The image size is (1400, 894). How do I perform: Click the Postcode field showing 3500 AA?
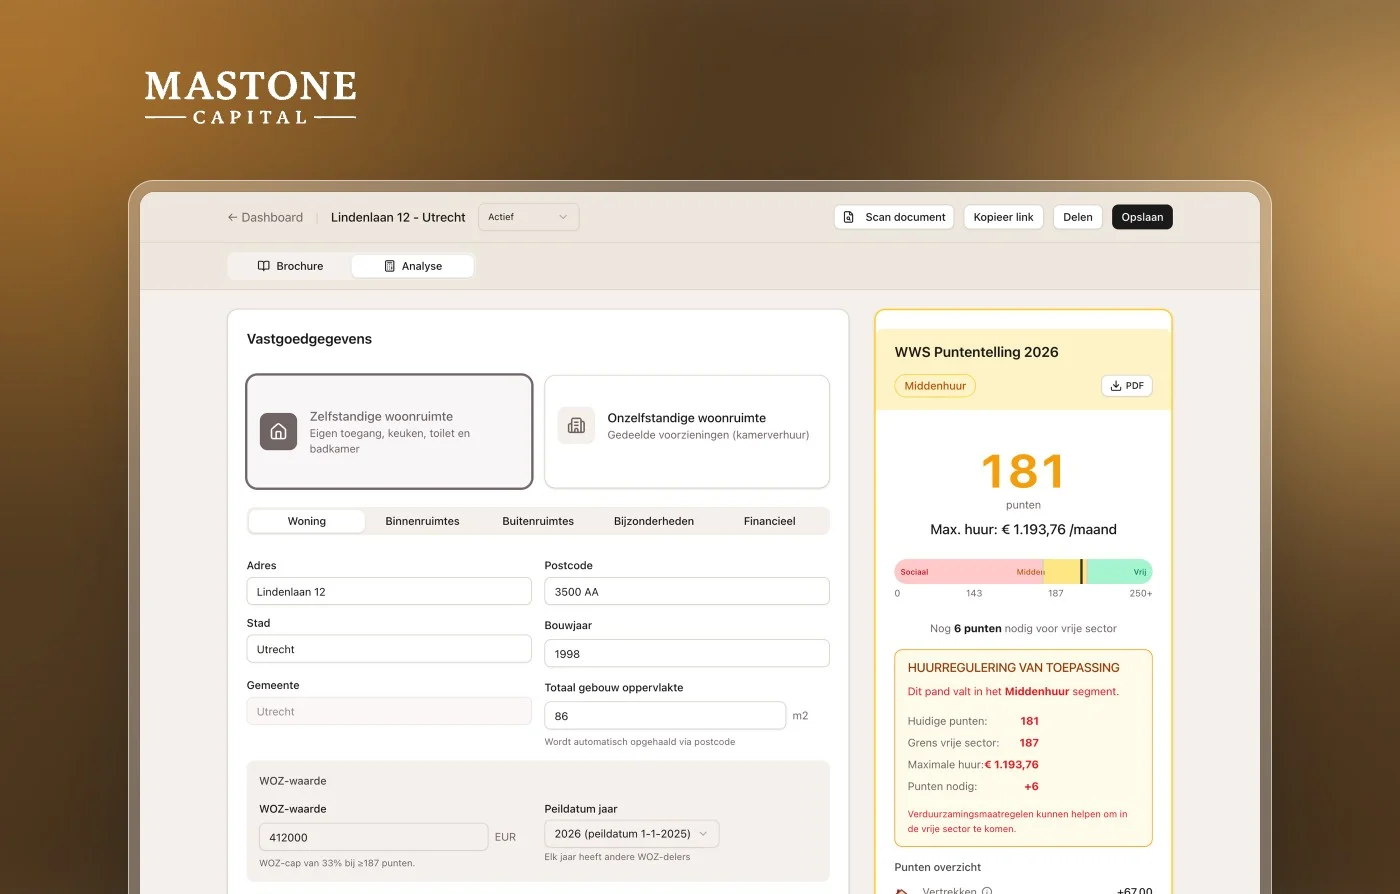point(687,592)
